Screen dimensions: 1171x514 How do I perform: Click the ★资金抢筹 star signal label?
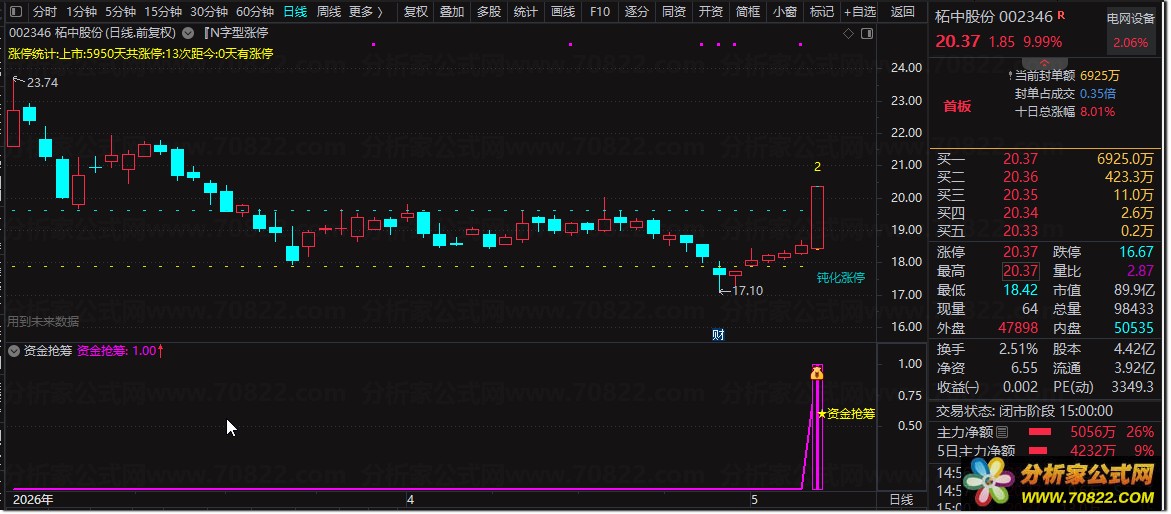tap(845, 413)
